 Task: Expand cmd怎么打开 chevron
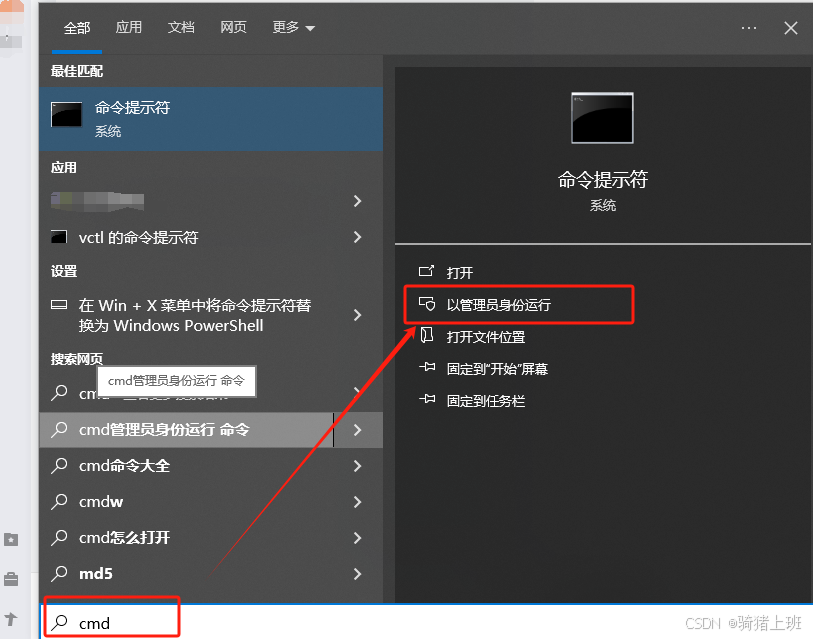[x=357, y=538]
